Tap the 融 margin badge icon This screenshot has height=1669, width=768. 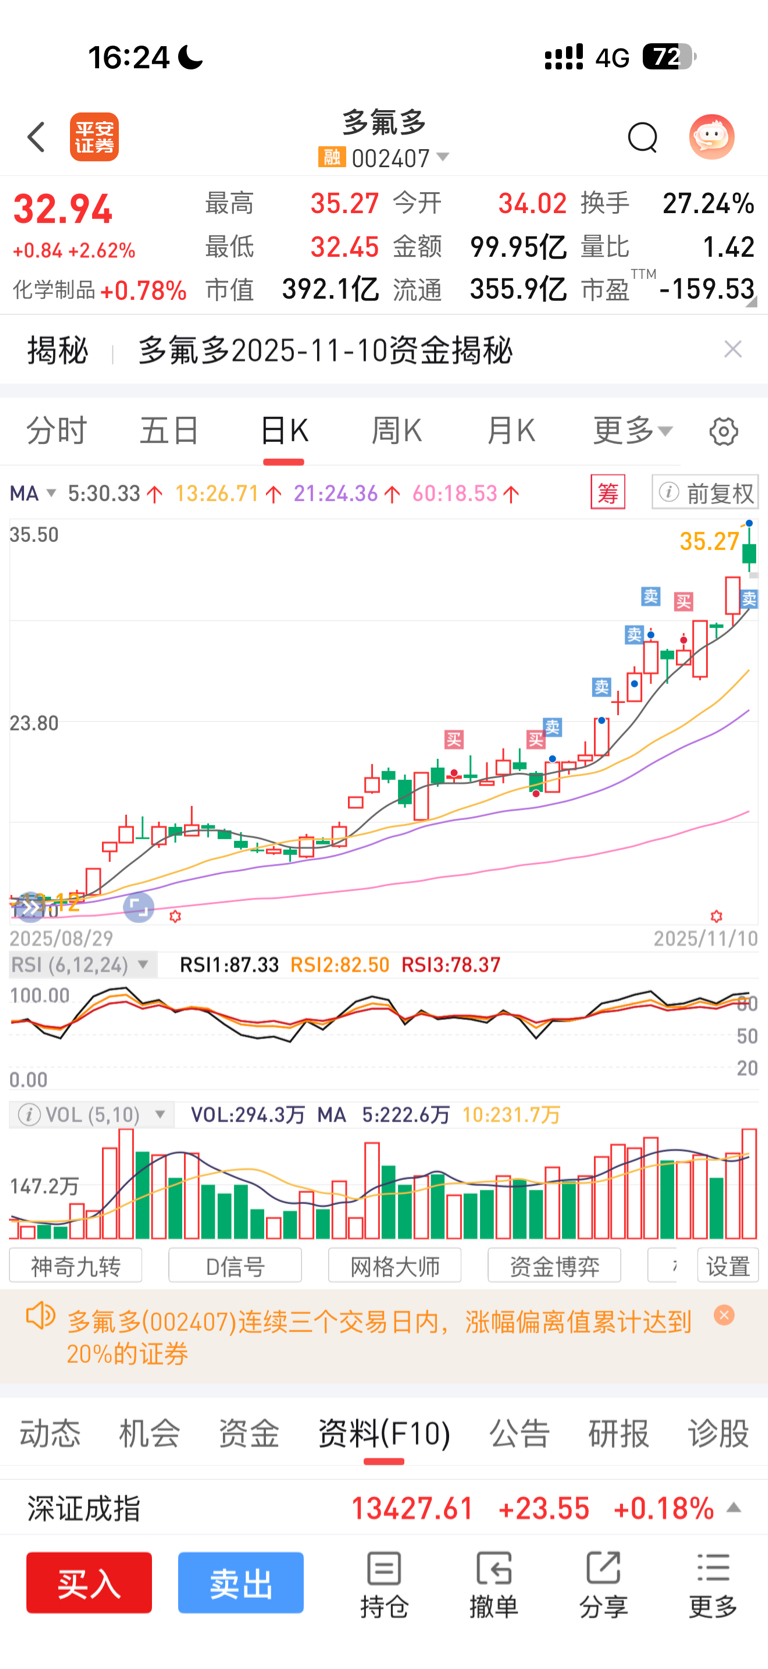331,158
